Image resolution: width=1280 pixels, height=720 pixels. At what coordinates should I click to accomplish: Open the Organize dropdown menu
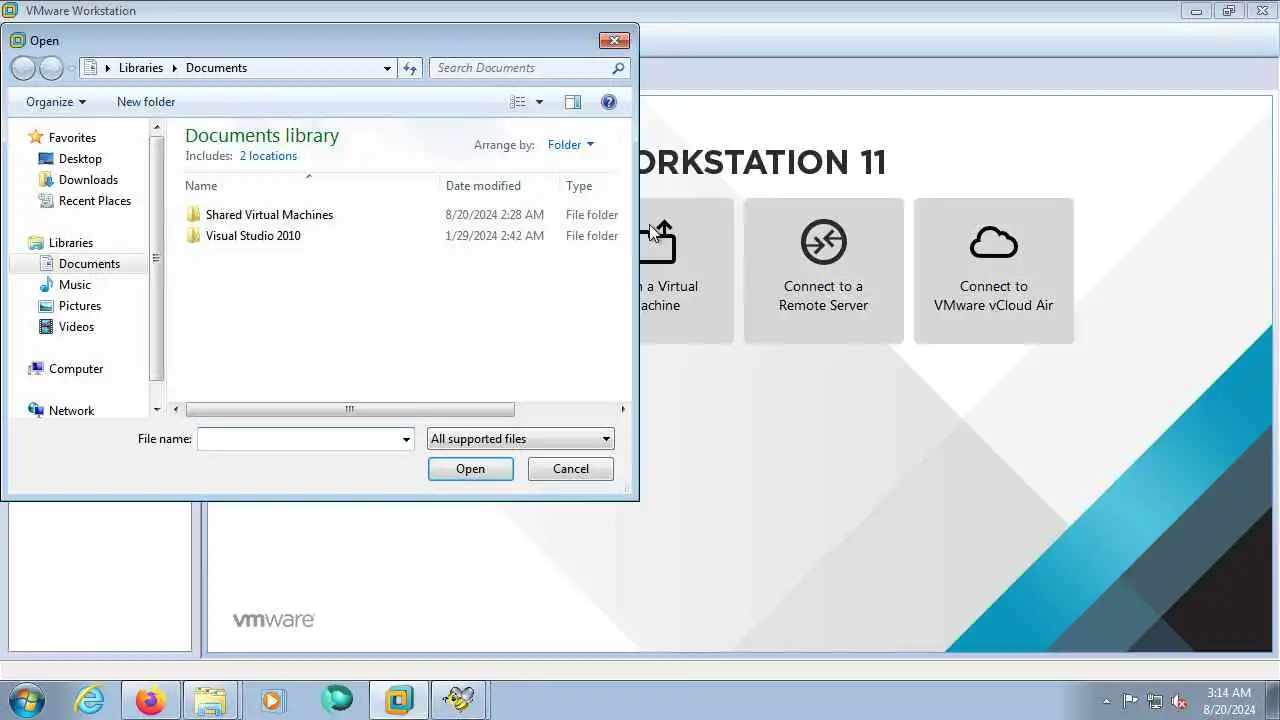coord(56,102)
